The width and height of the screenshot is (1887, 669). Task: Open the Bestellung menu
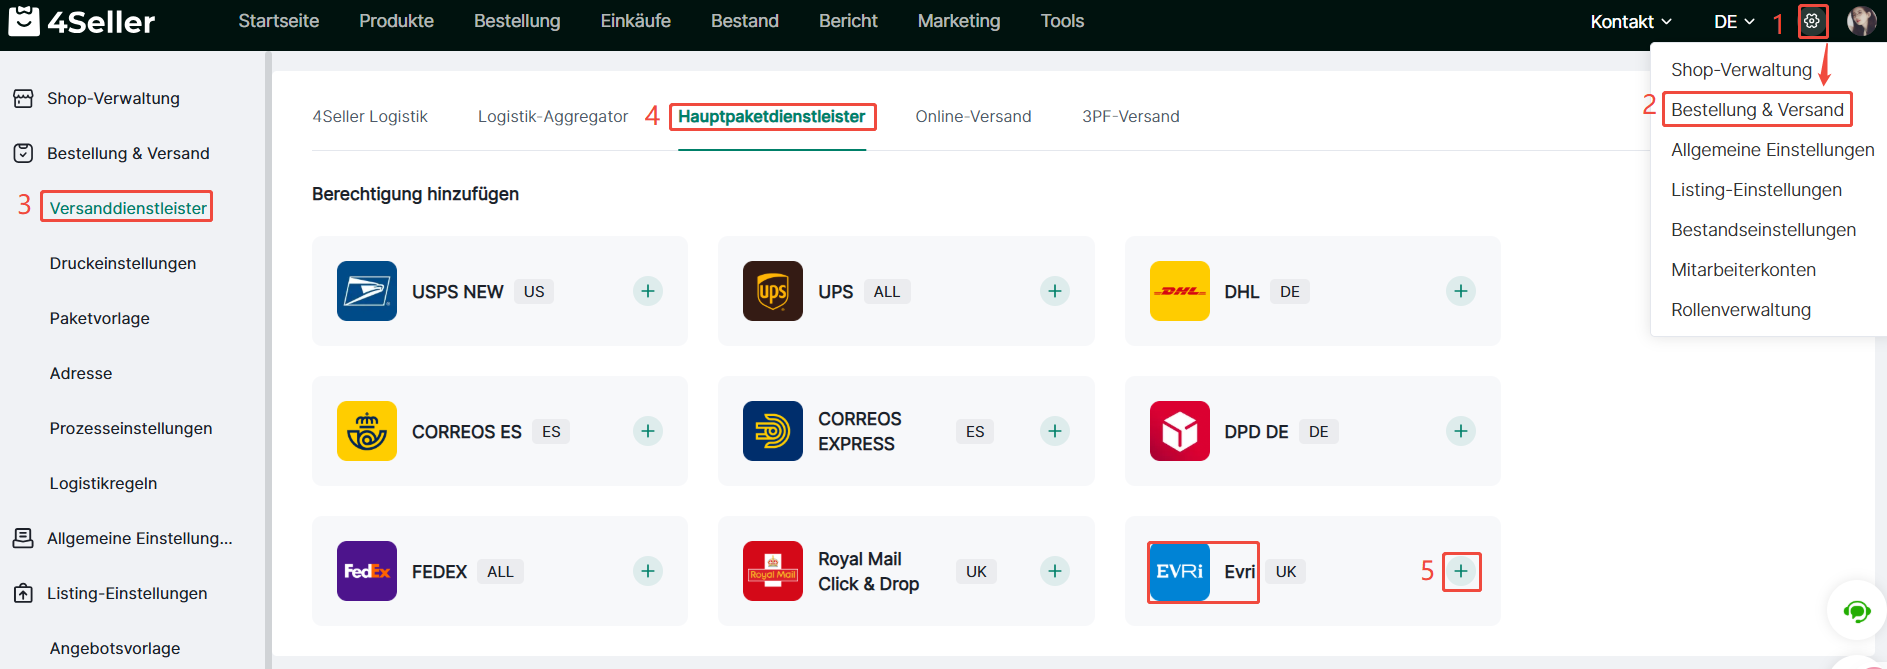(517, 21)
